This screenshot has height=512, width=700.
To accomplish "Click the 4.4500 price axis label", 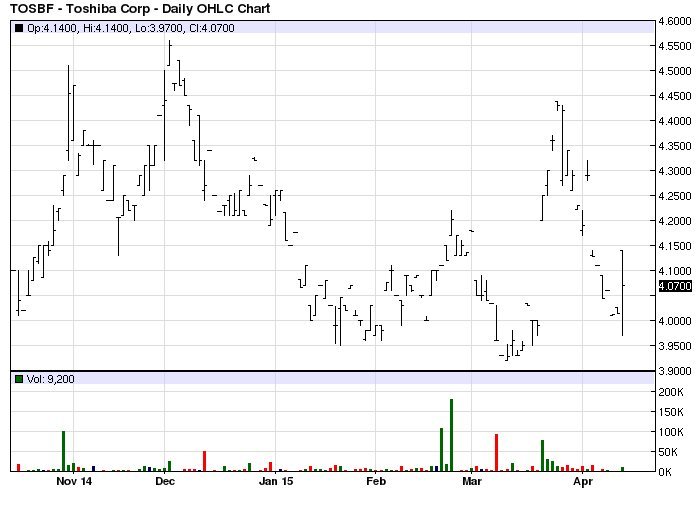I will click(675, 96).
